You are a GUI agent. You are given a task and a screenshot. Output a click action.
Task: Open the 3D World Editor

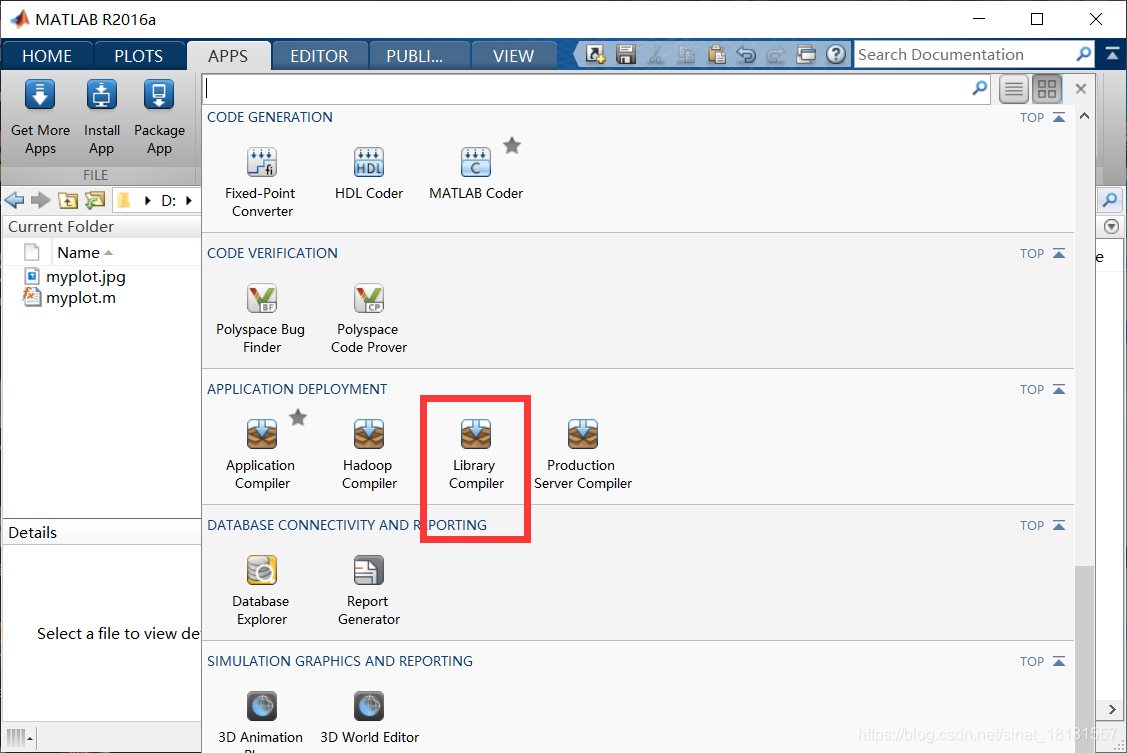(369, 716)
